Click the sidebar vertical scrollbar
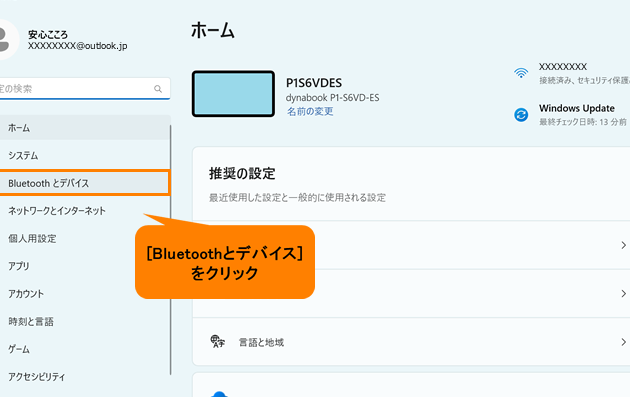The image size is (630, 397). tap(171, 249)
